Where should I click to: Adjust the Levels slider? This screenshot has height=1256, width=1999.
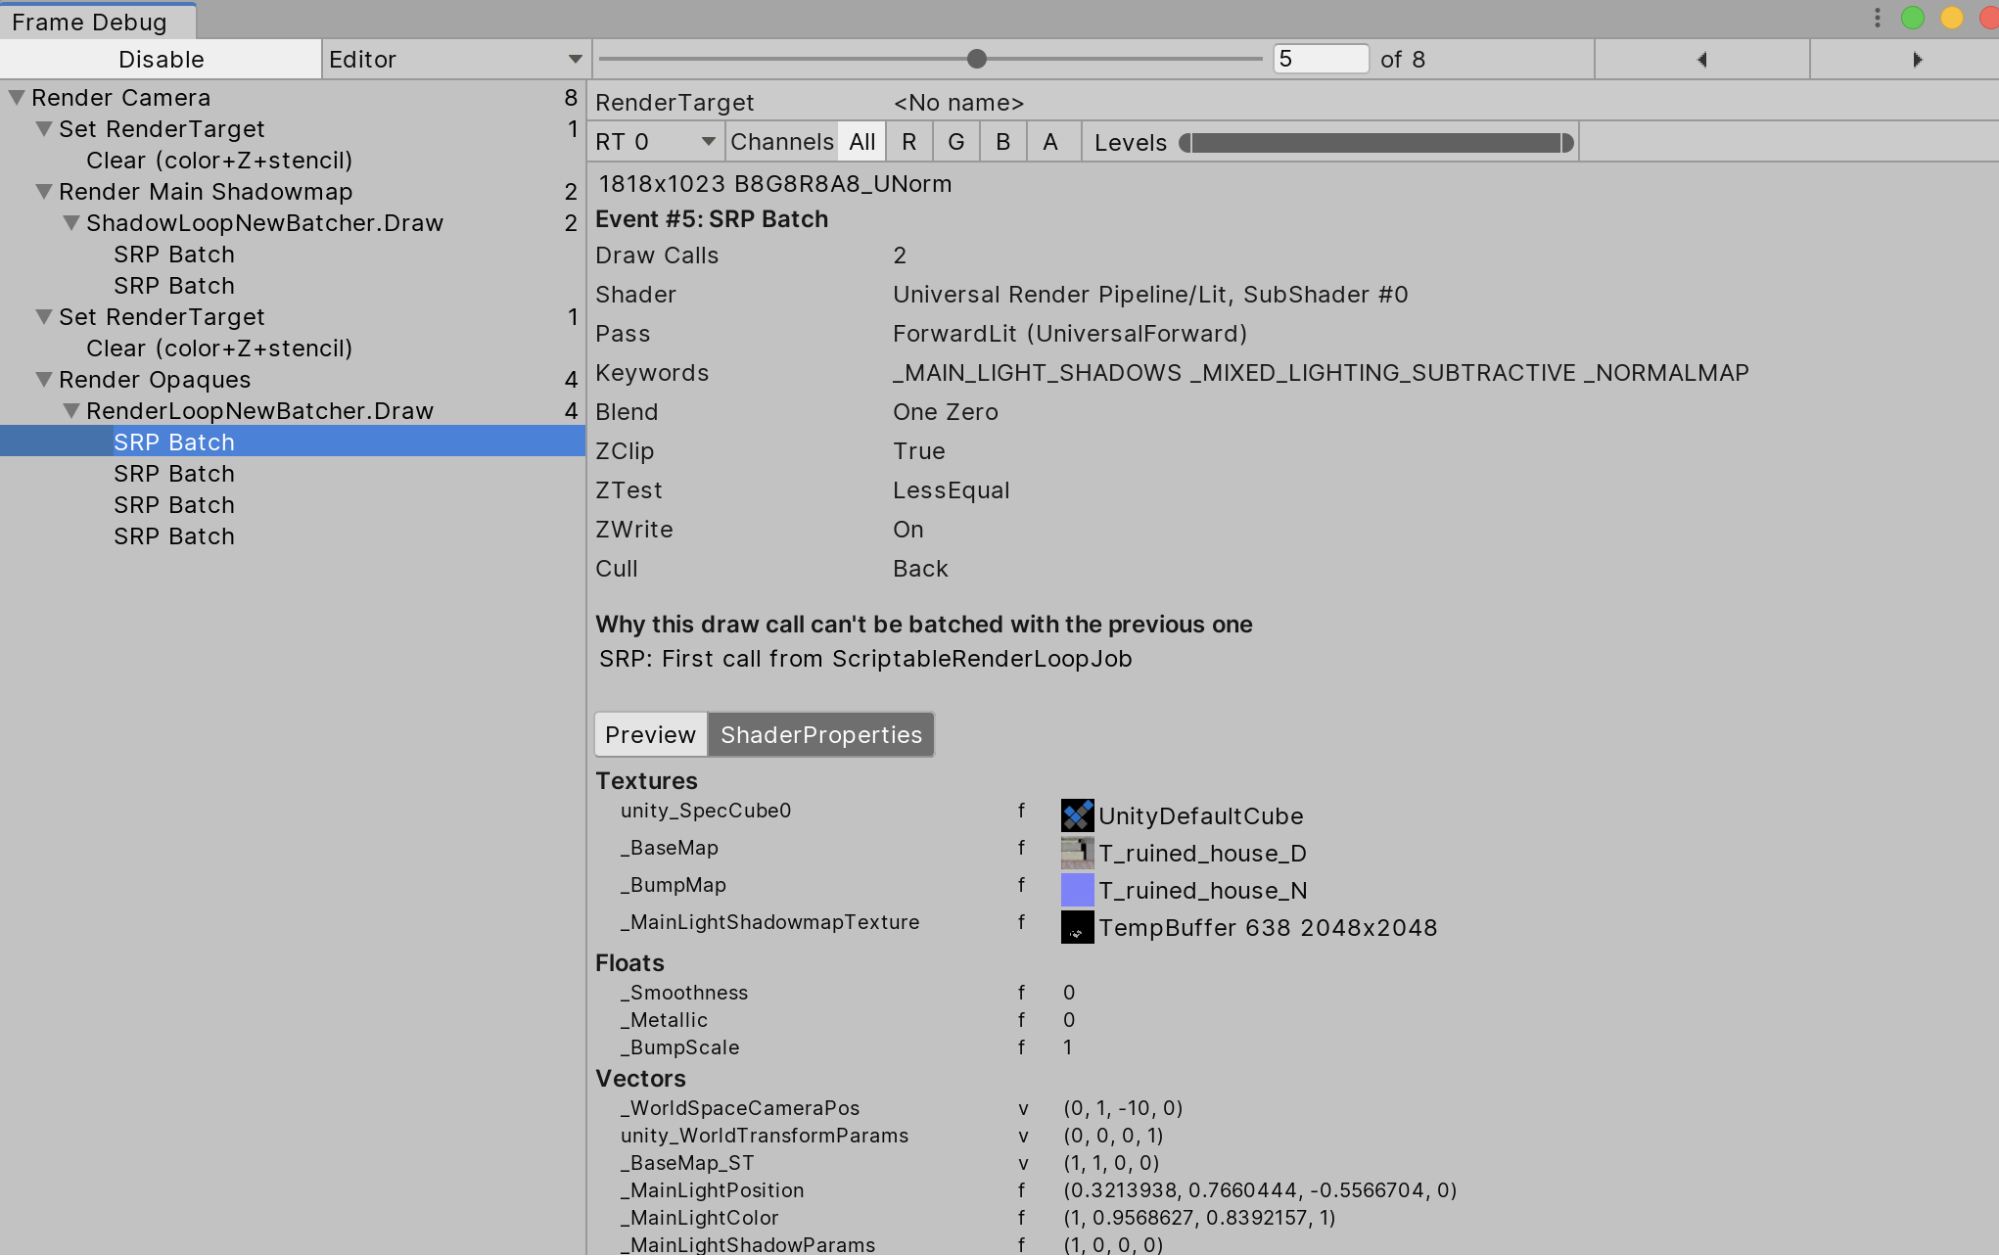(1375, 143)
